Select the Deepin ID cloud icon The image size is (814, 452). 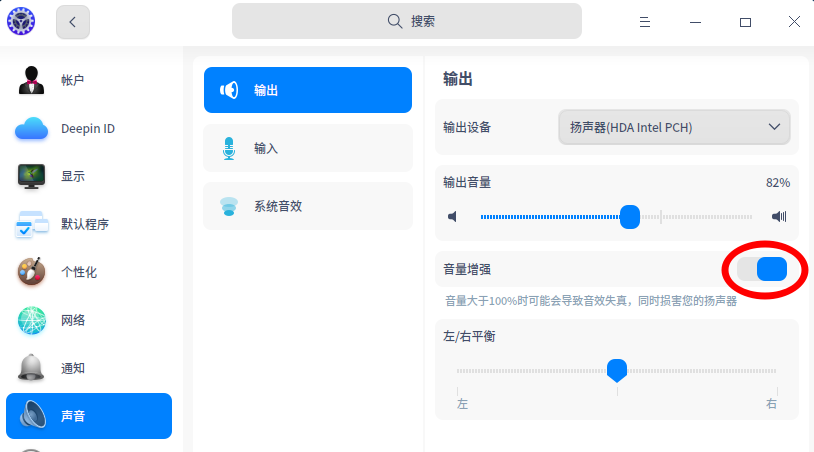31,129
